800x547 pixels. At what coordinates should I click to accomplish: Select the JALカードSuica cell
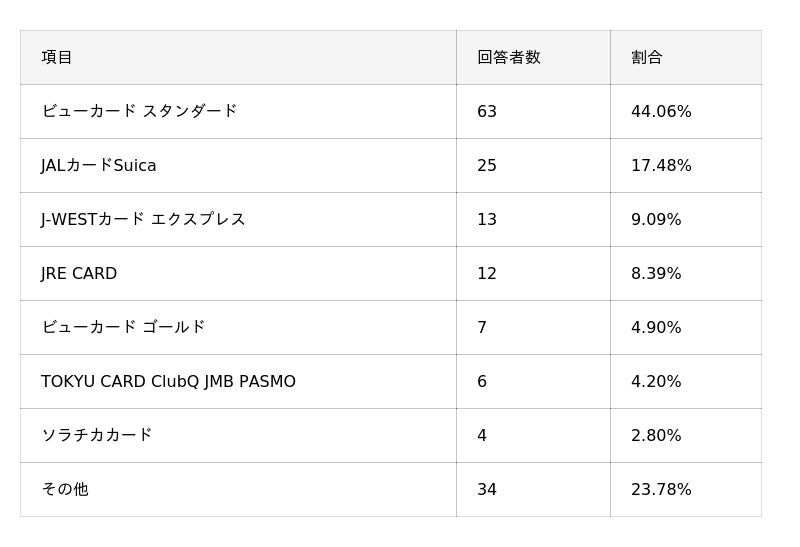click(99, 165)
